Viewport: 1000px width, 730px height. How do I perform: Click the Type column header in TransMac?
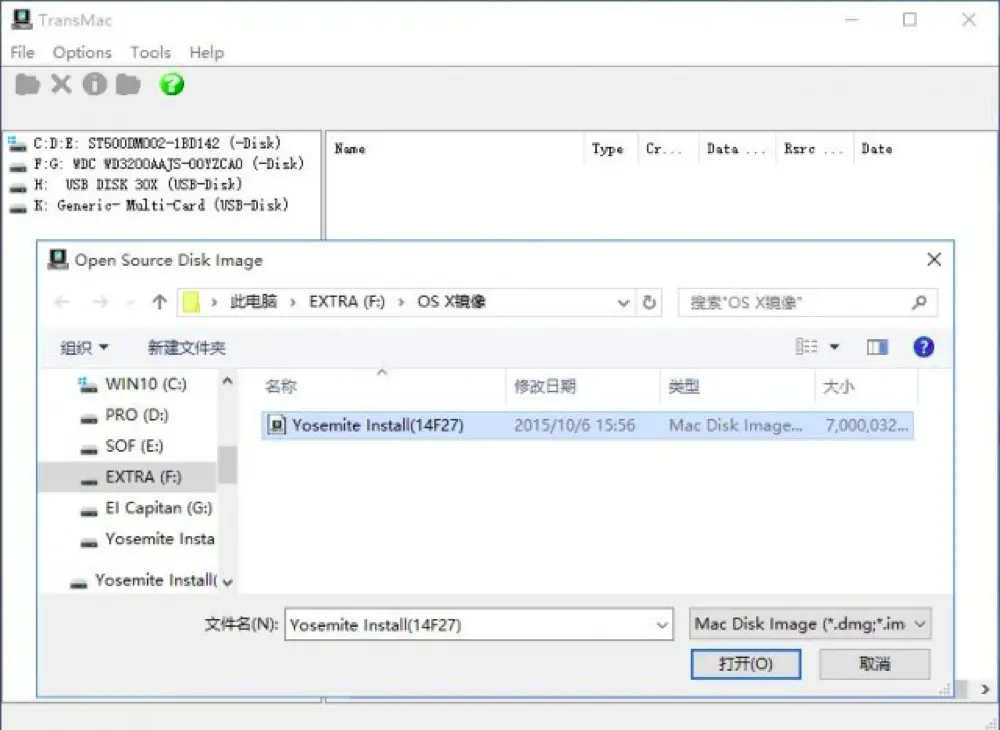[610, 149]
